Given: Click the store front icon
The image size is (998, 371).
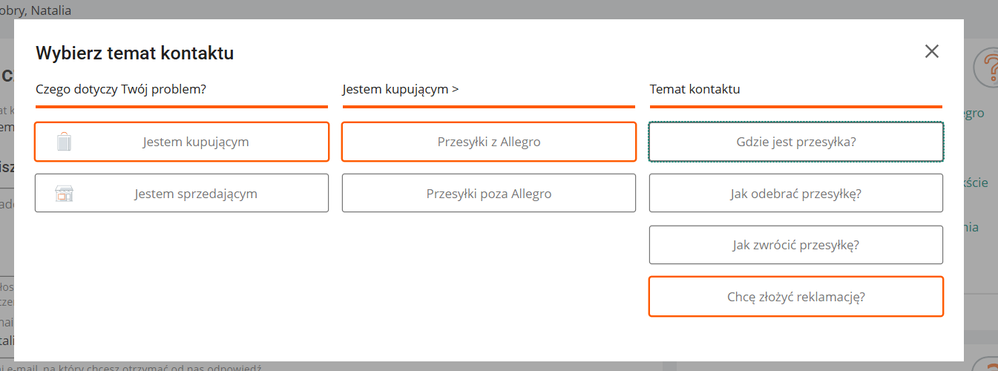Looking at the screenshot, I should click(x=64, y=193).
